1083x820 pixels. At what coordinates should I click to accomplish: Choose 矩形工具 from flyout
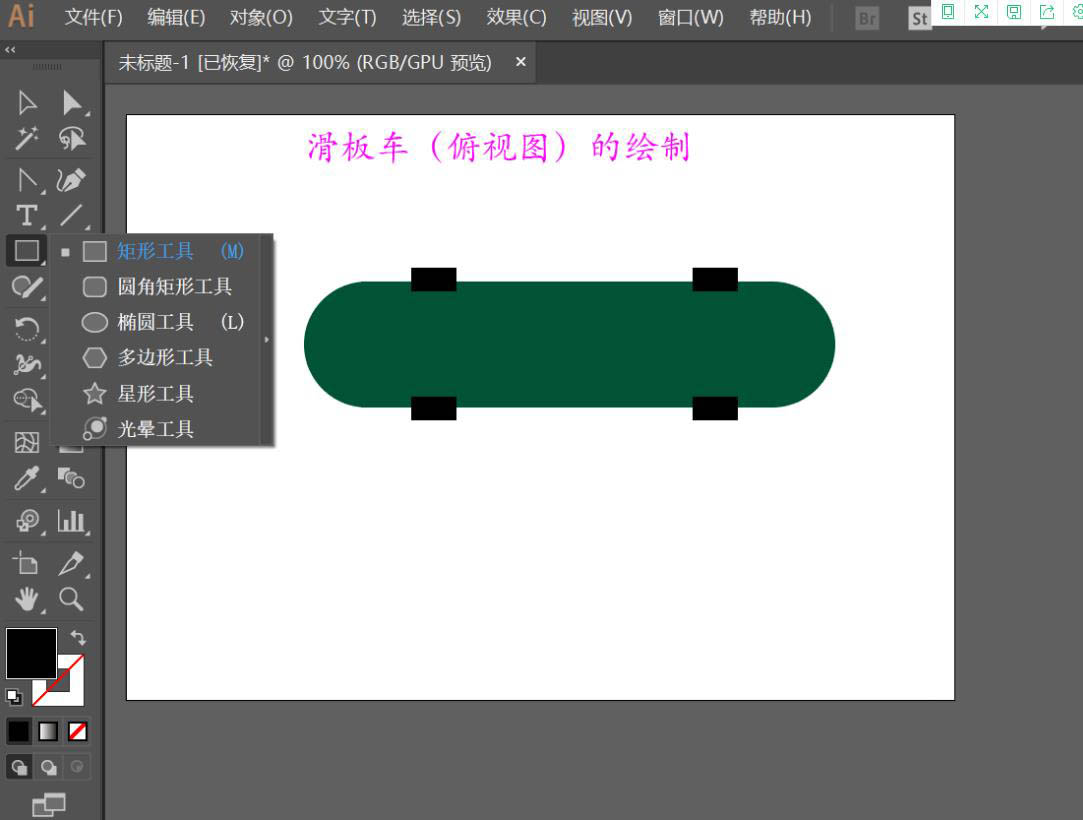(164, 251)
